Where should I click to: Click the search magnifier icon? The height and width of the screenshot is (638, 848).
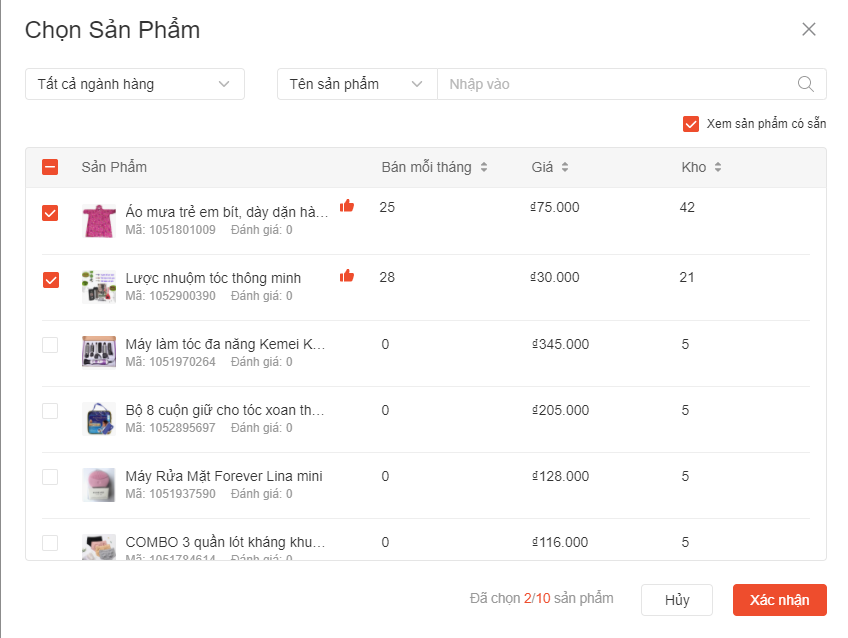(x=806, y=84)
